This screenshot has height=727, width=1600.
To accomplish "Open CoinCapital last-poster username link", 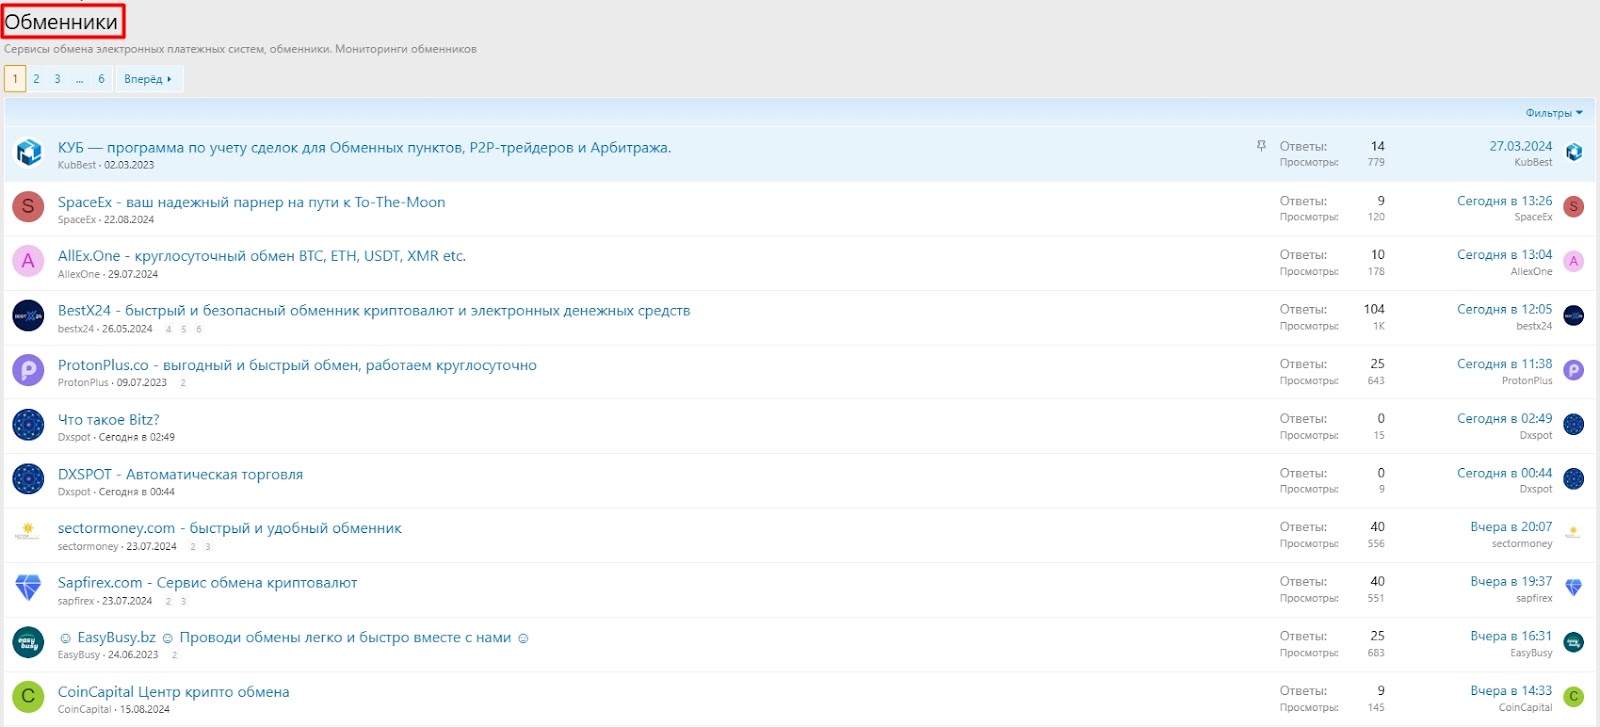I will (x=1526, y=708).
